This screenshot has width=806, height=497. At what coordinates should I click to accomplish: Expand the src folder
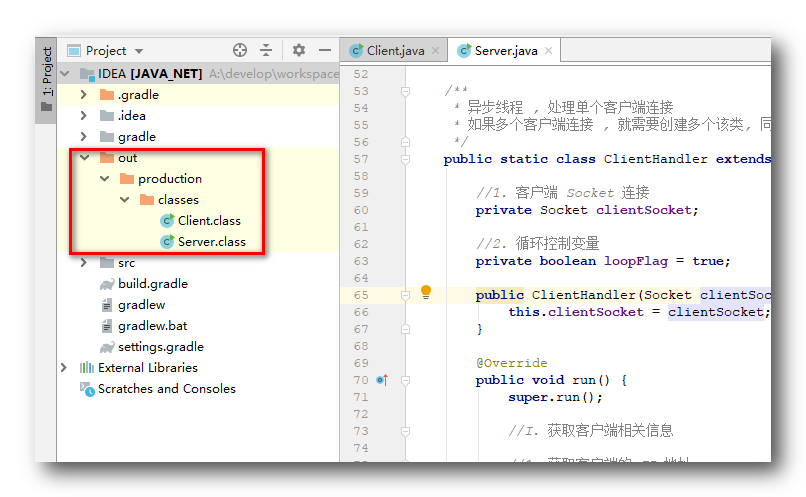click(x=84, y=263)
